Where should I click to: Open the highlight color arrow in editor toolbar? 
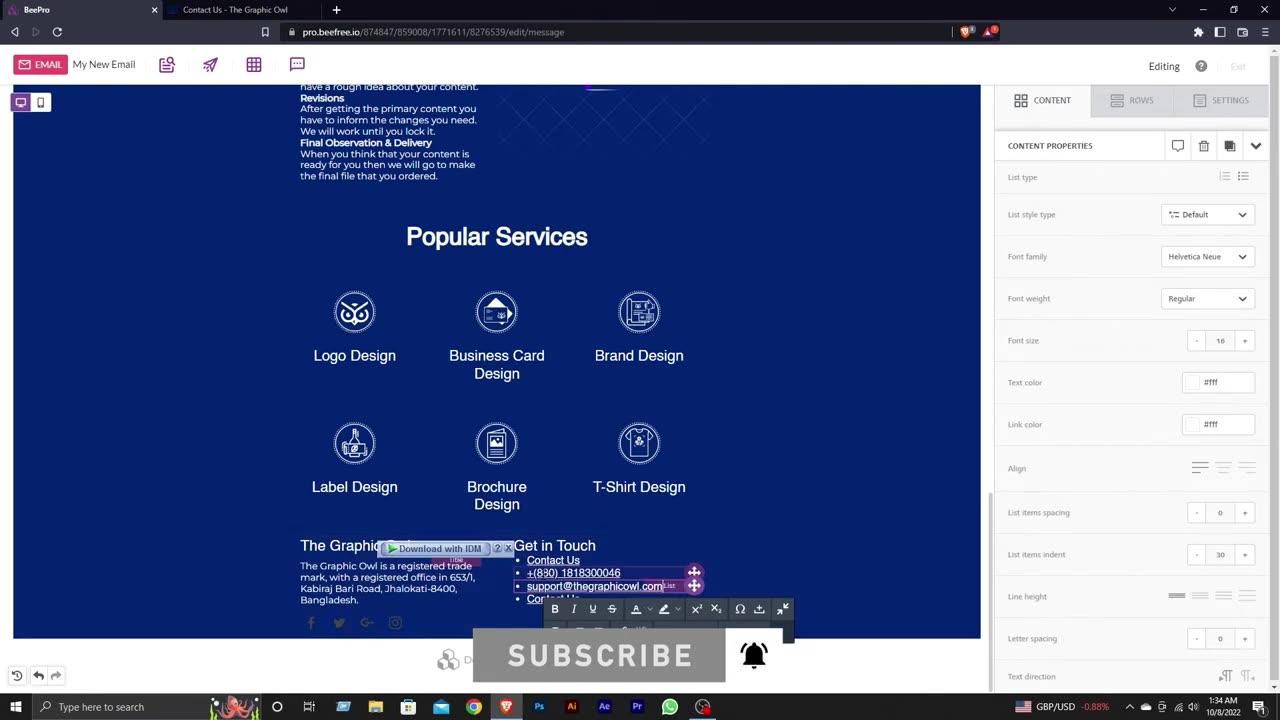(678, 609)
